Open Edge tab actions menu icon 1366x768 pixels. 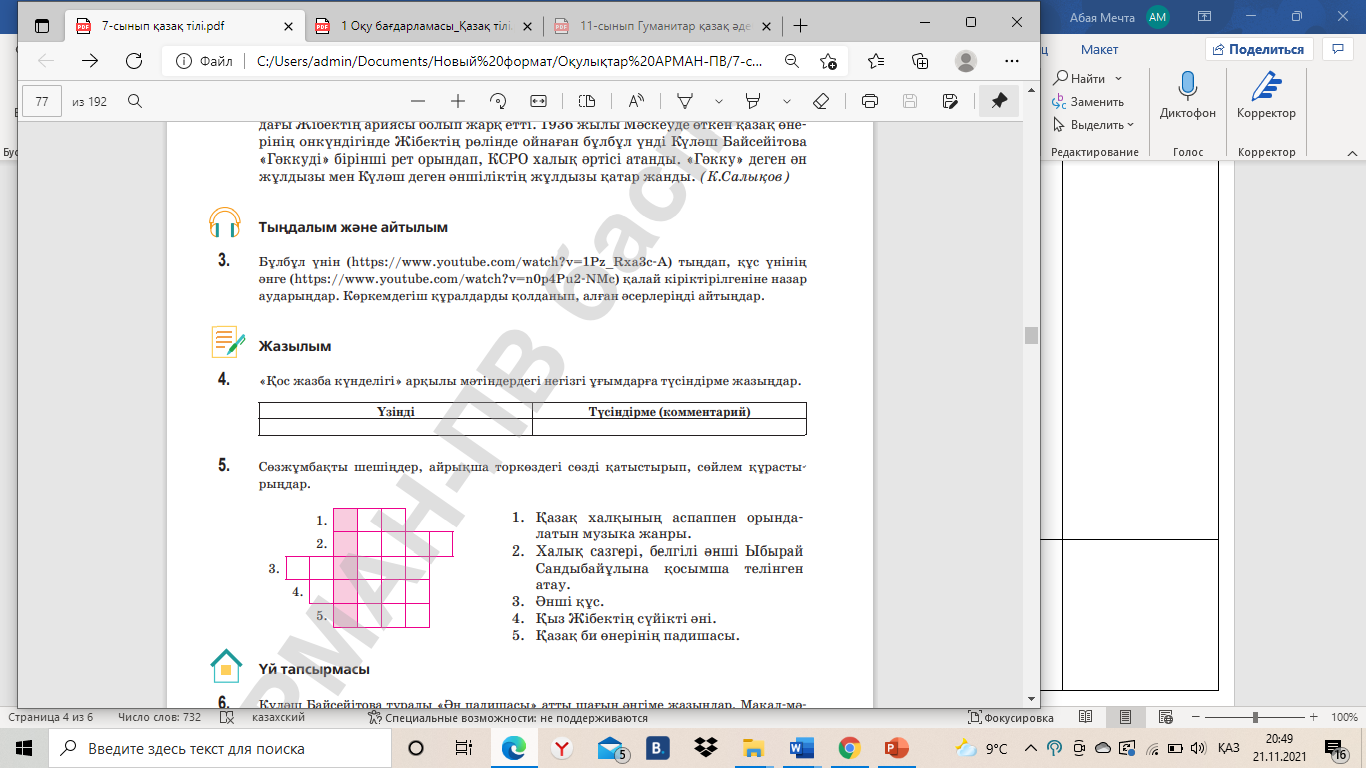(x=42, y=26)
